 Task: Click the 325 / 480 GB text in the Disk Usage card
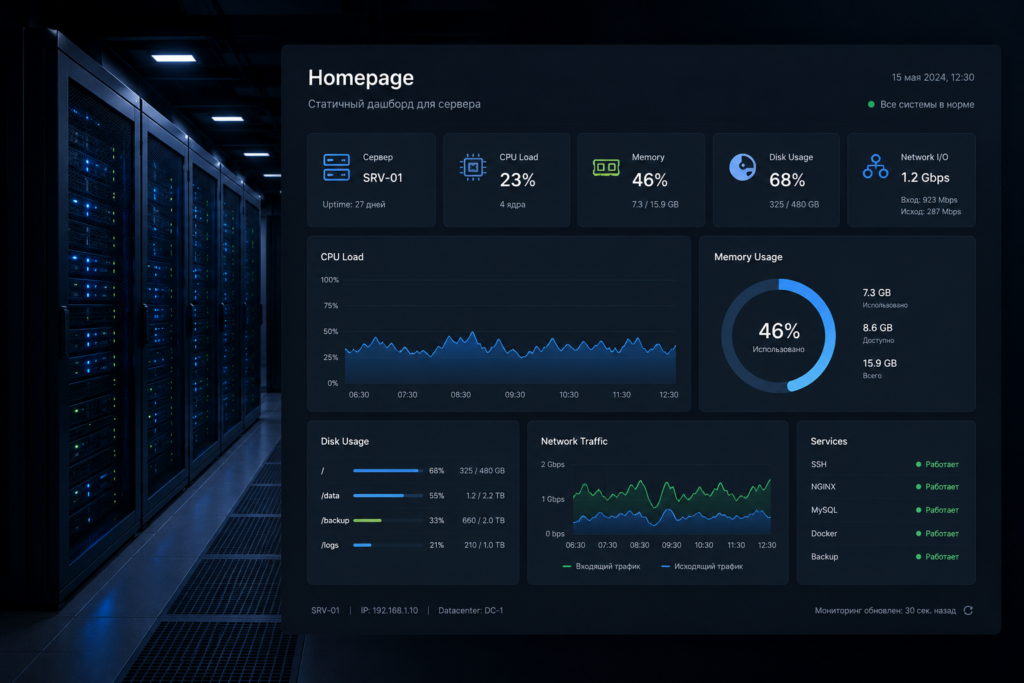pyautogui.click(x=794, y=204)
